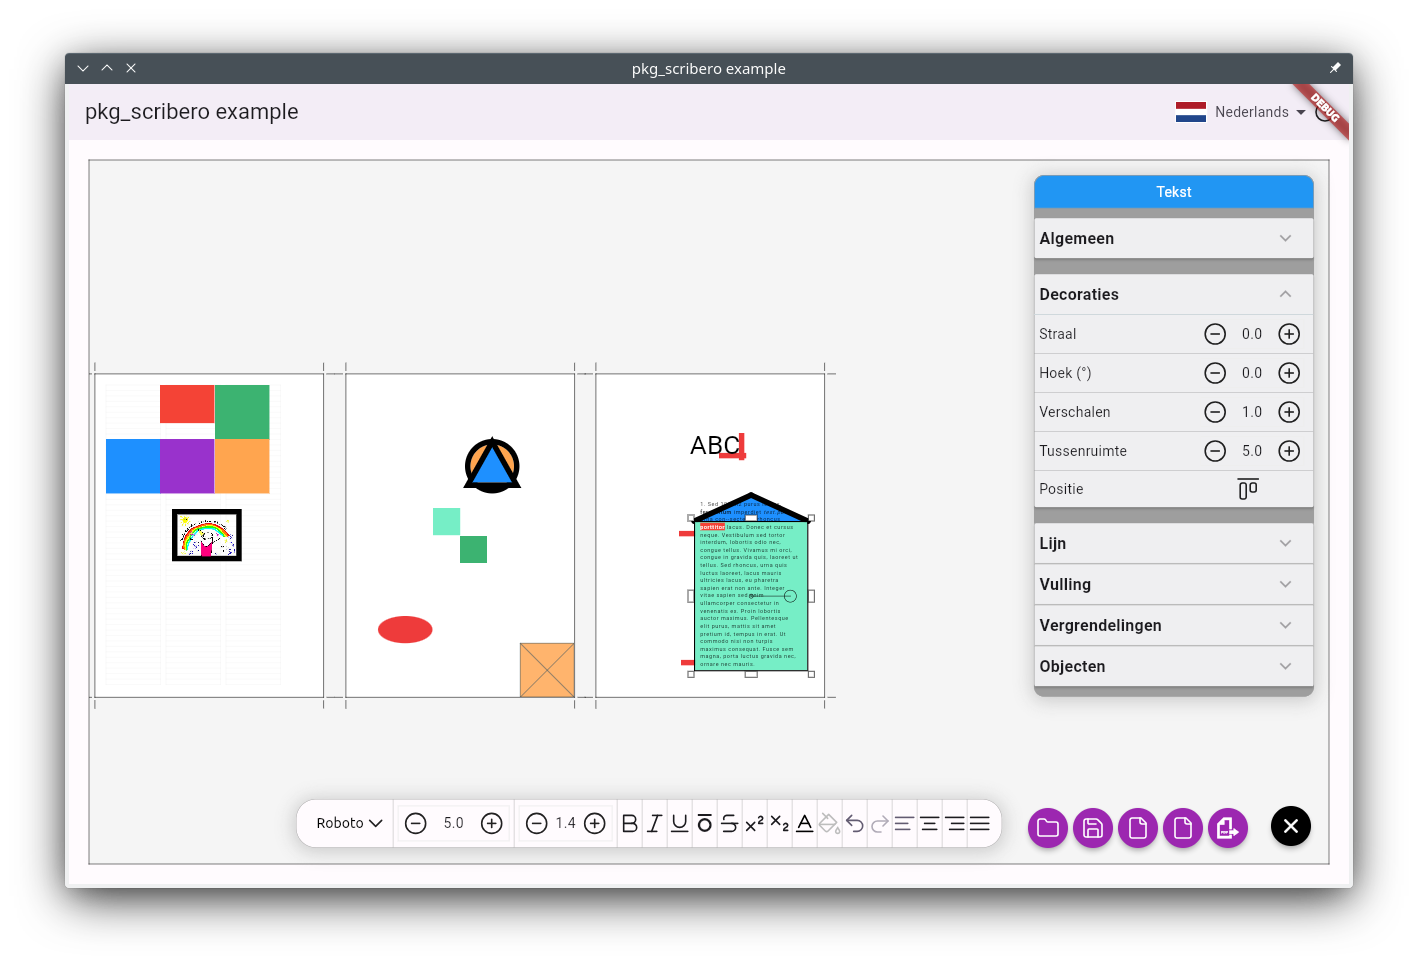The width and height of the screenshot is (1418, 965).
Task: Save the document with the floppy disk icon
Action: [x=1092, y=827]
